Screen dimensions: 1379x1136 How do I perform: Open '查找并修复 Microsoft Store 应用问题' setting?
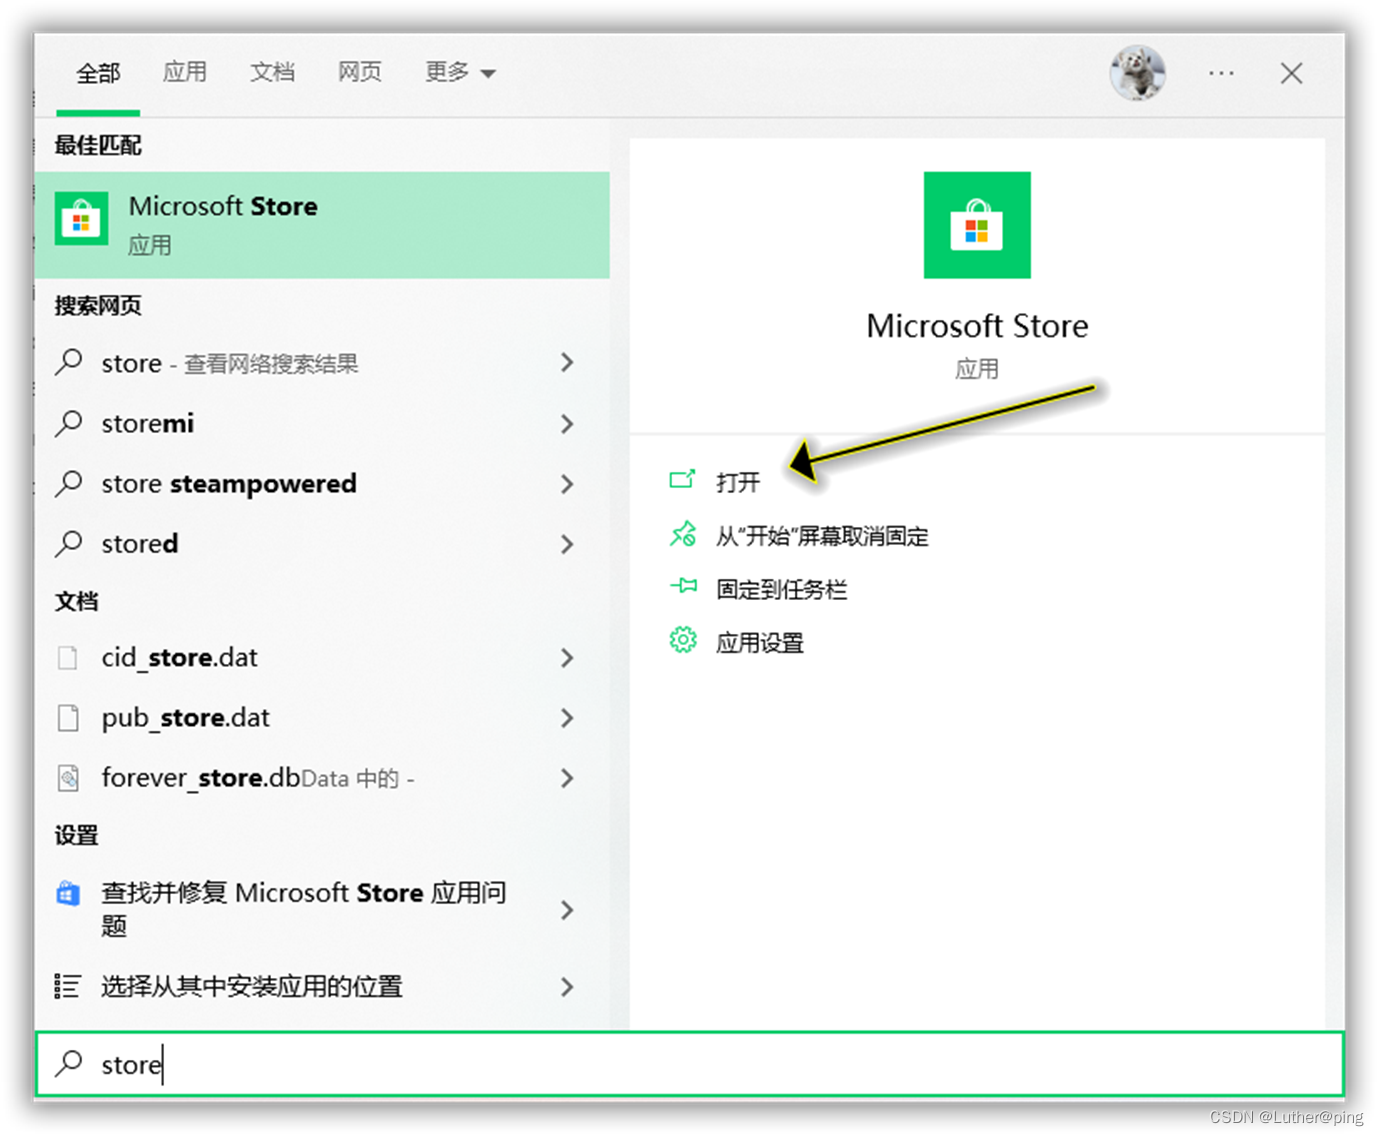322,909
